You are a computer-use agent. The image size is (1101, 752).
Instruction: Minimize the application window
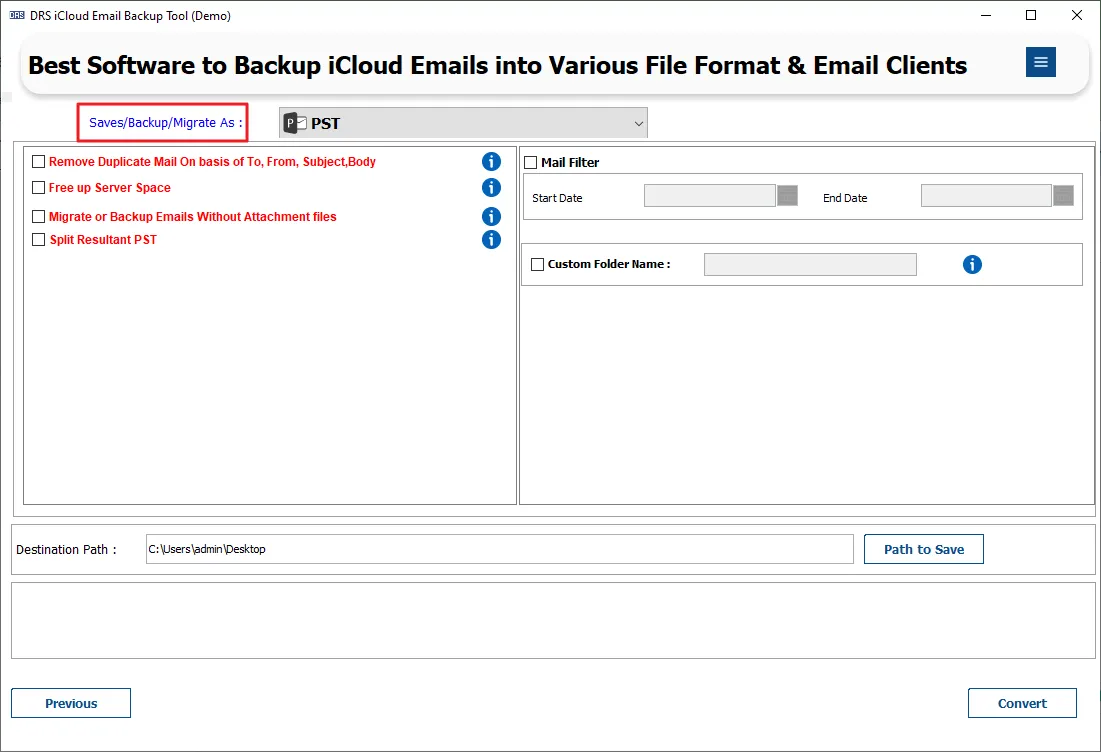tap(986, 15)
